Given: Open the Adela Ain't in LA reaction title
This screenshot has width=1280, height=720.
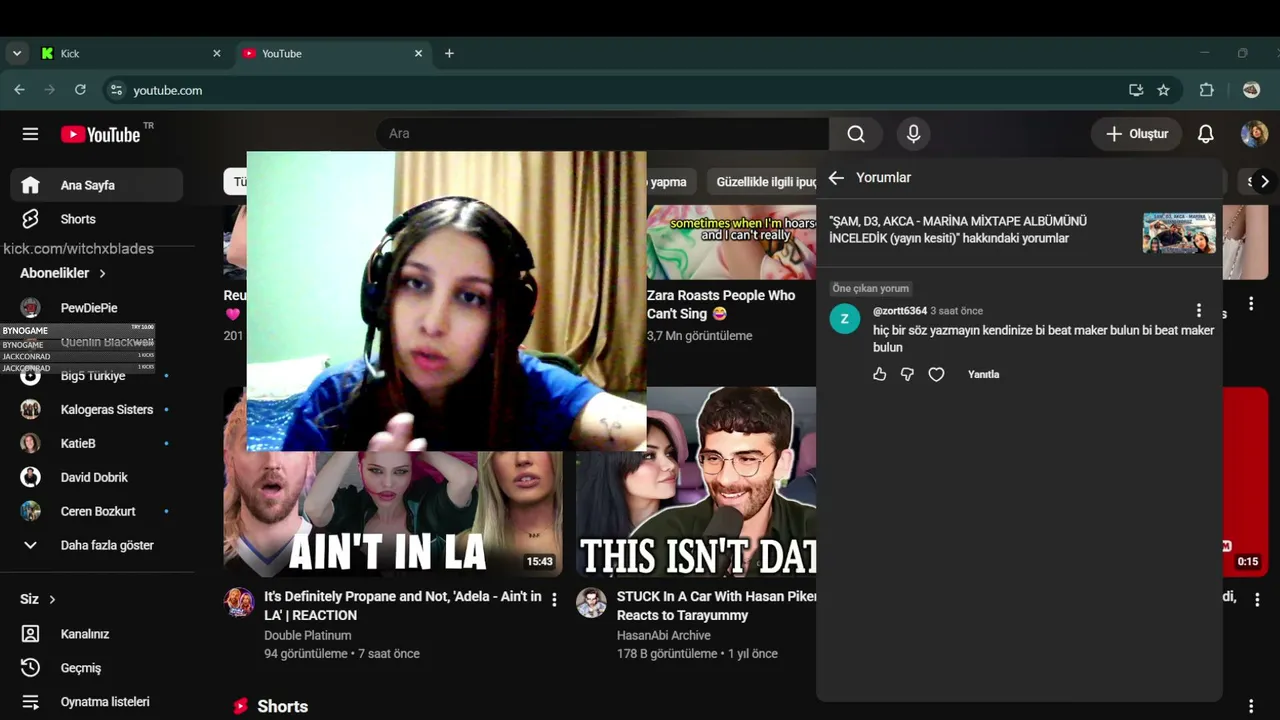Looking at the screenshot, I should (403, 606).
